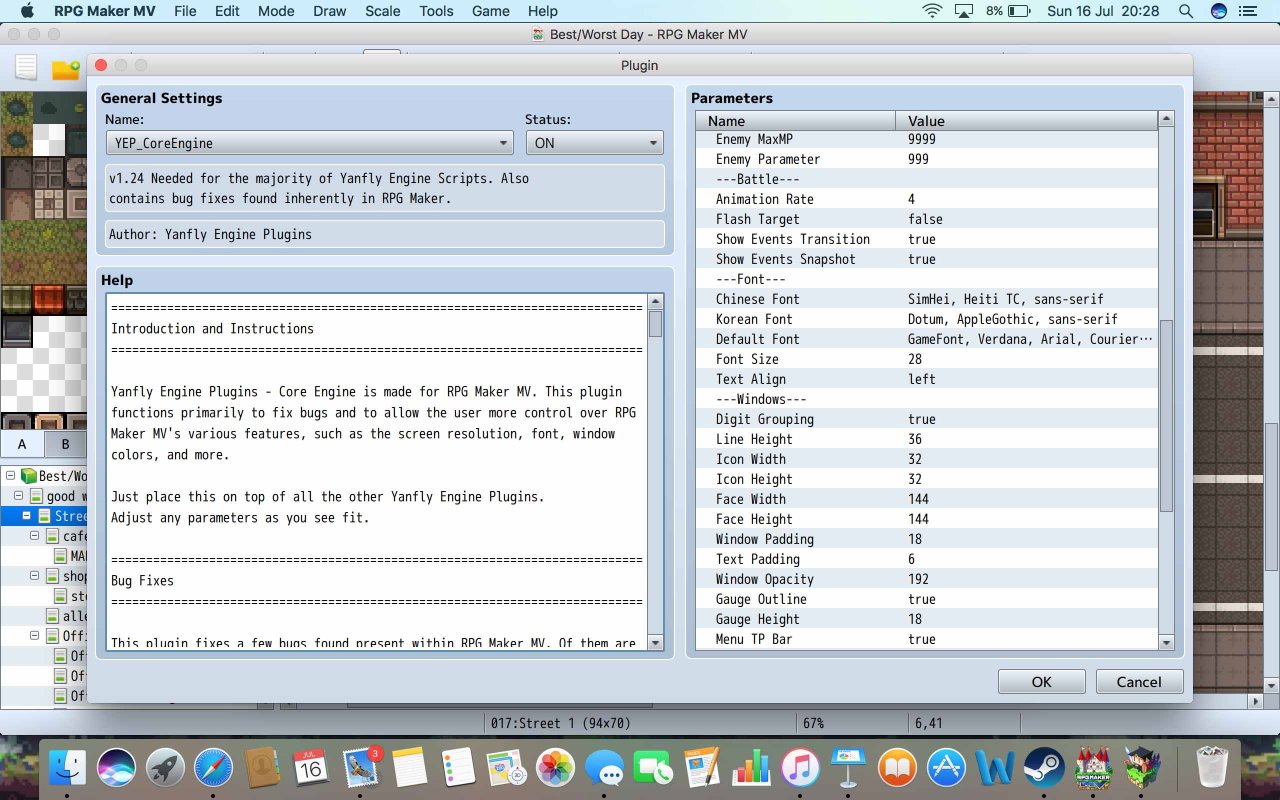Click the battery status icon
This screenshot has width=1280, height=800.
(1019, 11)
